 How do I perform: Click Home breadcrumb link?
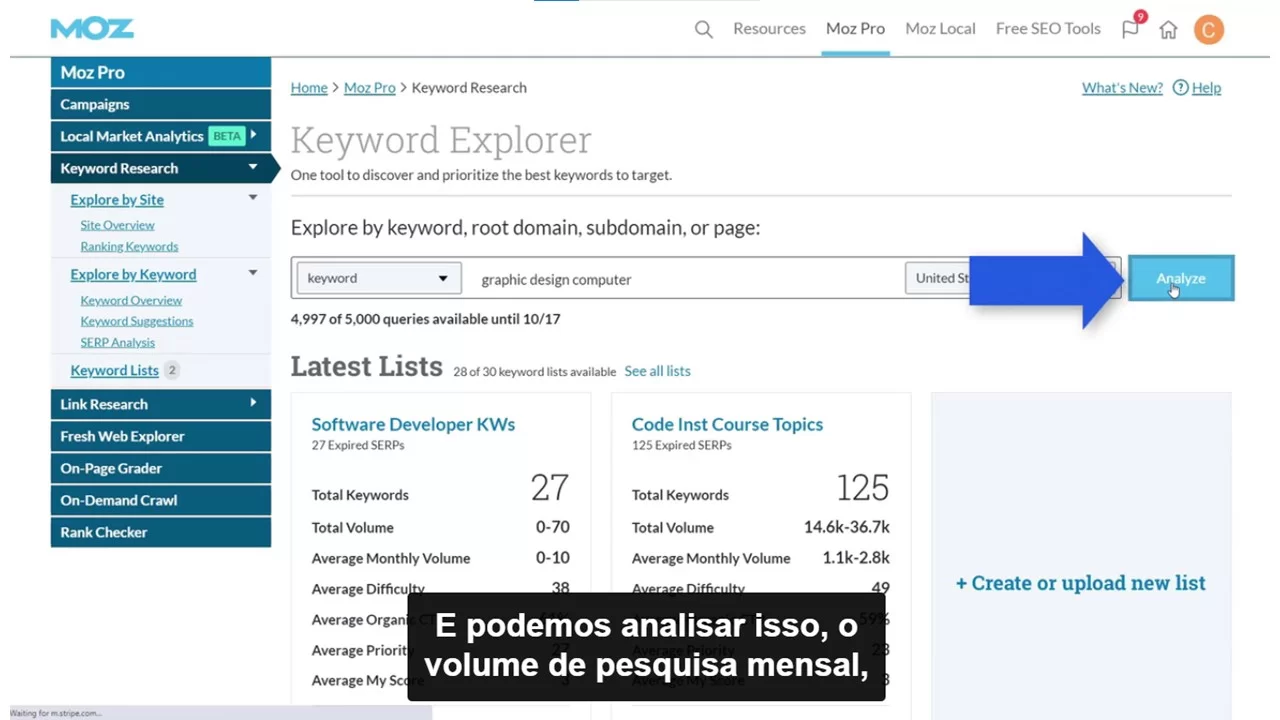point(309,88)
